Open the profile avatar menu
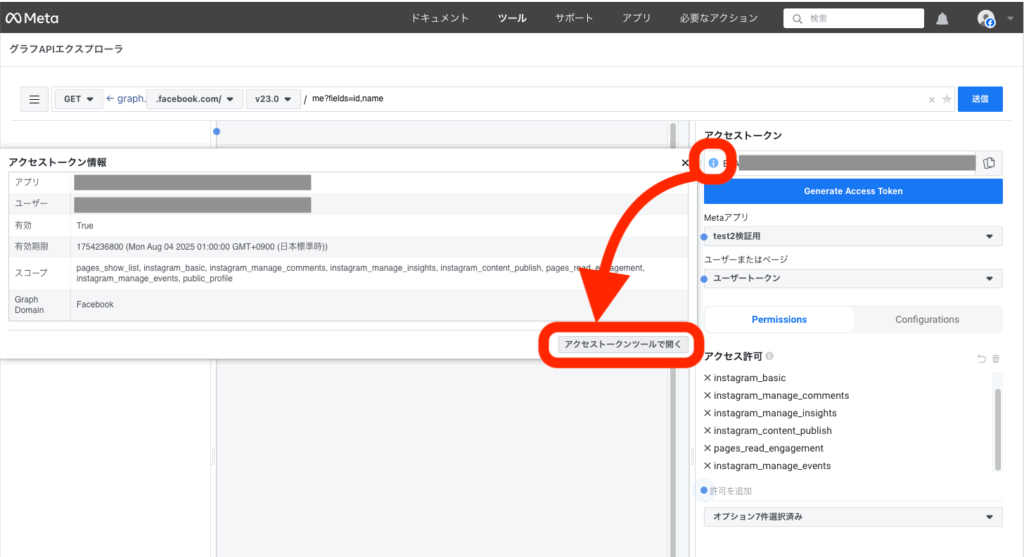 pos(985,18)
